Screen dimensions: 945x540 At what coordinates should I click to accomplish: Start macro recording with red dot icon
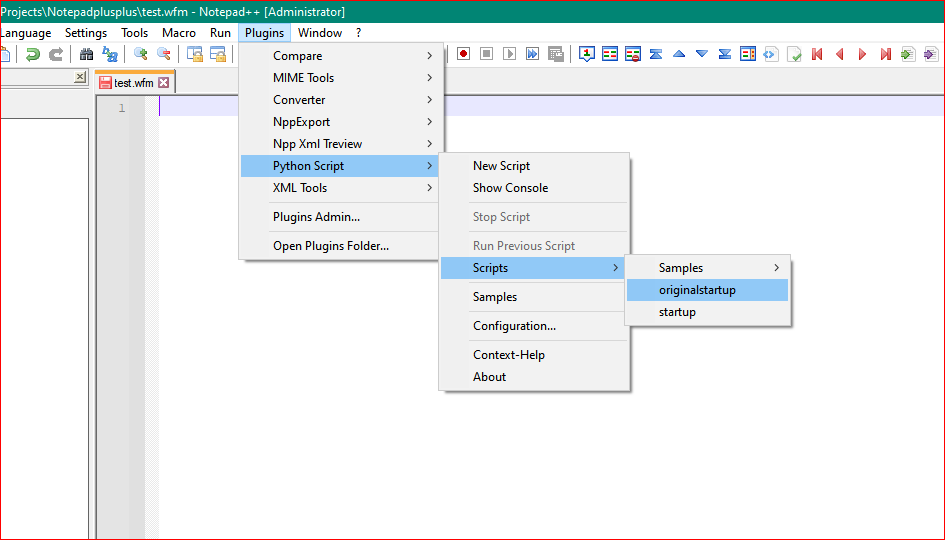(x=464, y=54)
